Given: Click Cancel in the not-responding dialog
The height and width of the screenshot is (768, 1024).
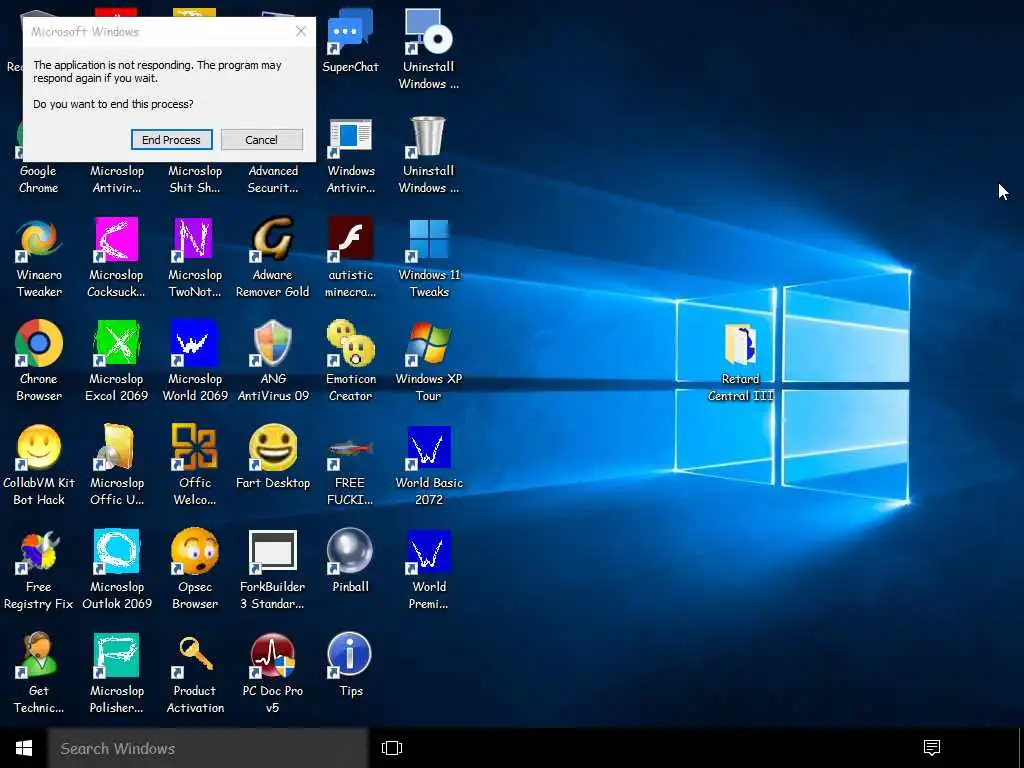Looking at the screenshot, I should pyautogui.click(x=261, y=140).
